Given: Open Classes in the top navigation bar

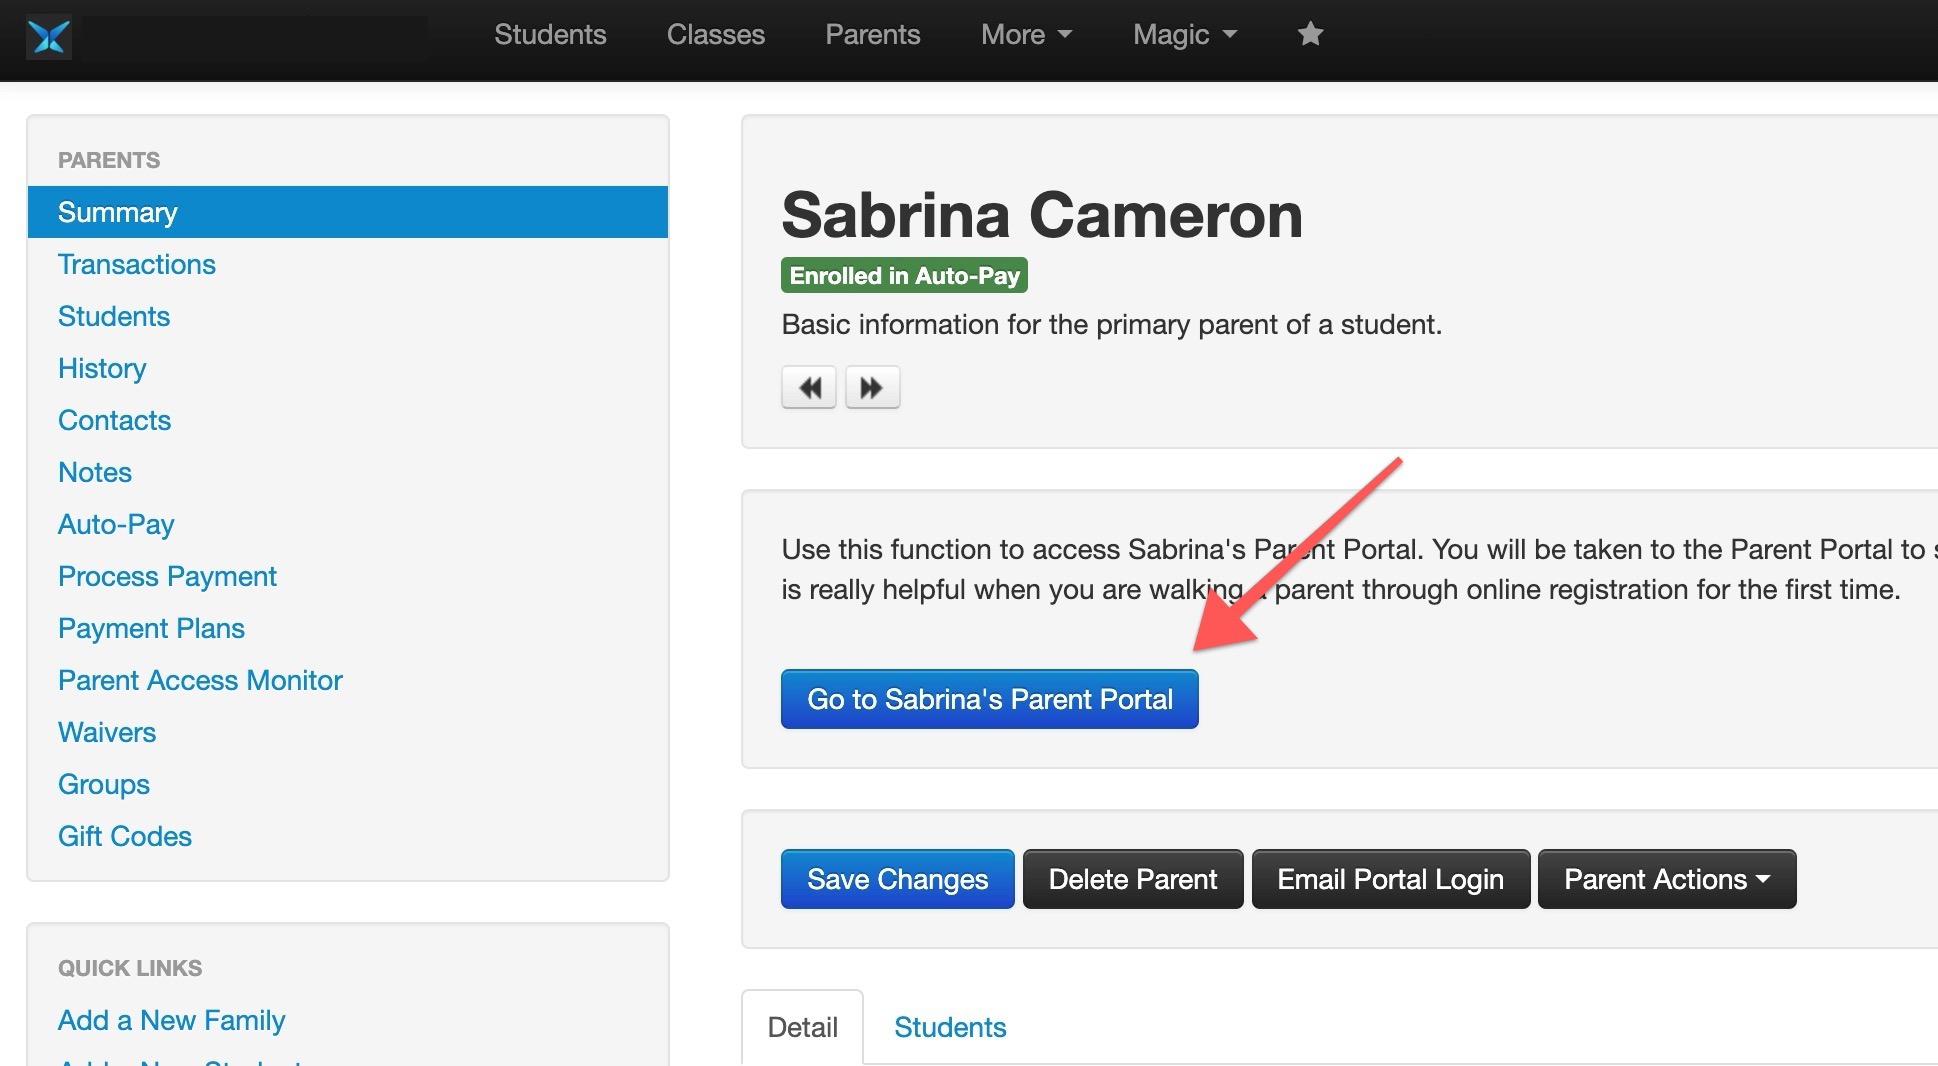Looking at the screenshot, I should pos(715,35).
